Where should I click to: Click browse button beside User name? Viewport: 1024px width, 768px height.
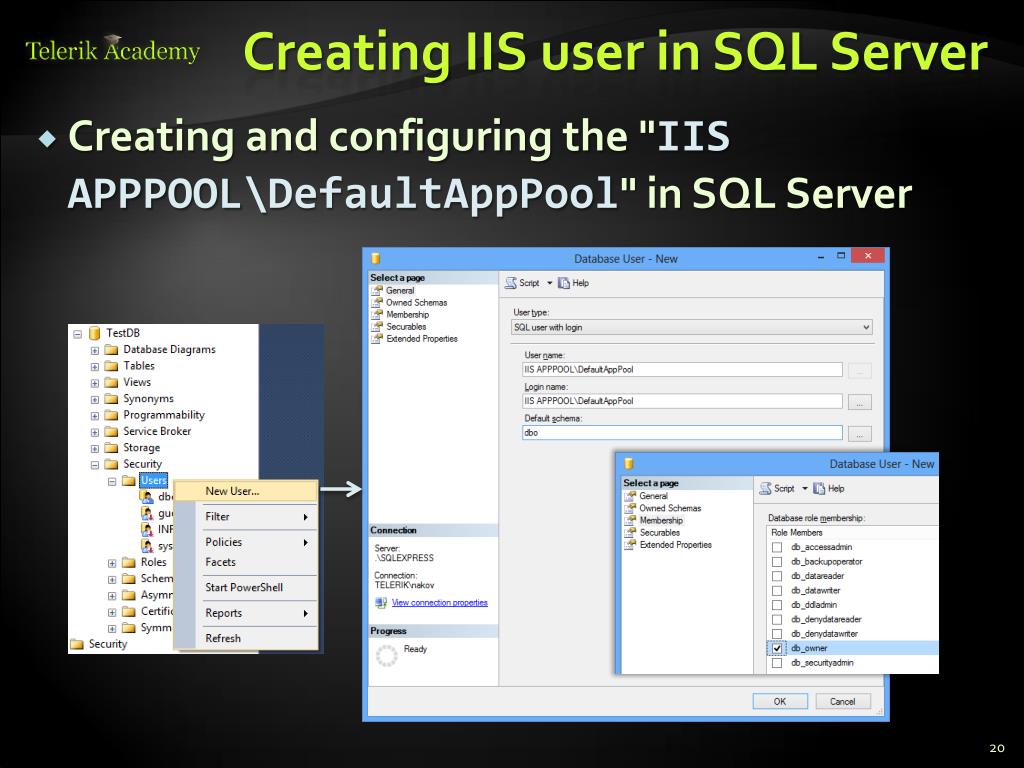point(859,371)
